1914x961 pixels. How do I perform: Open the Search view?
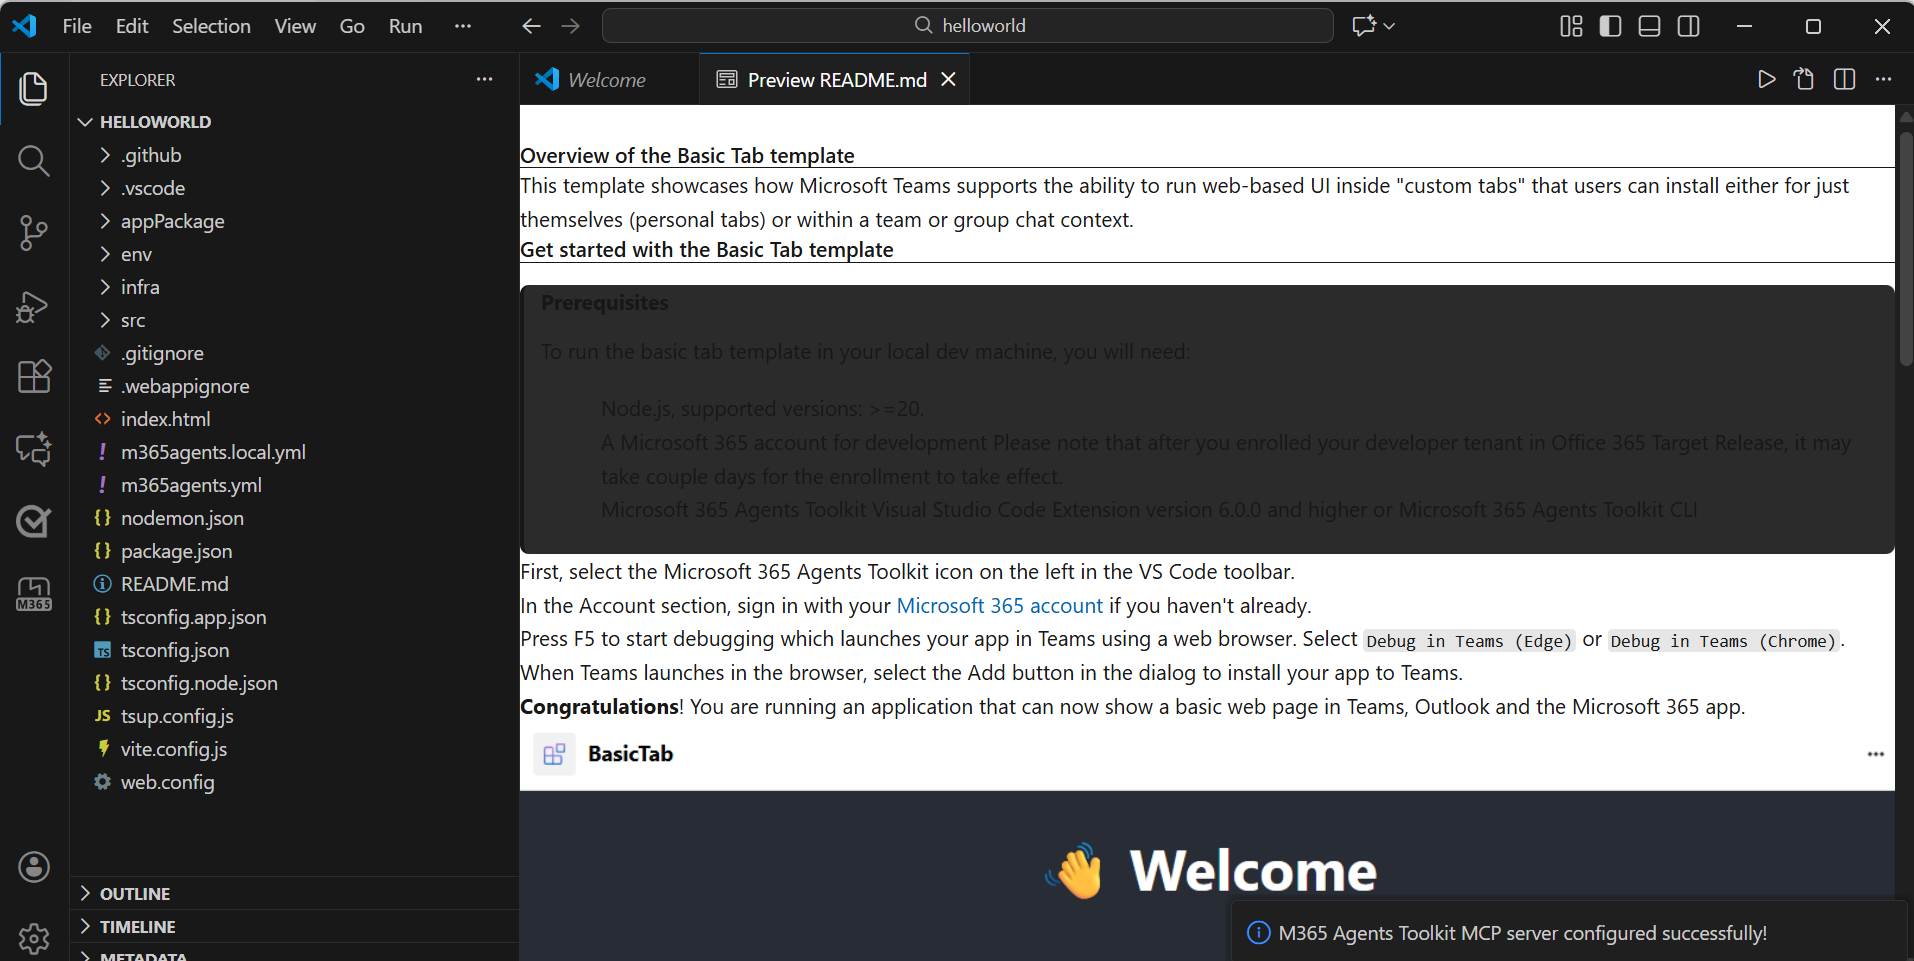[x=33, y=161]
